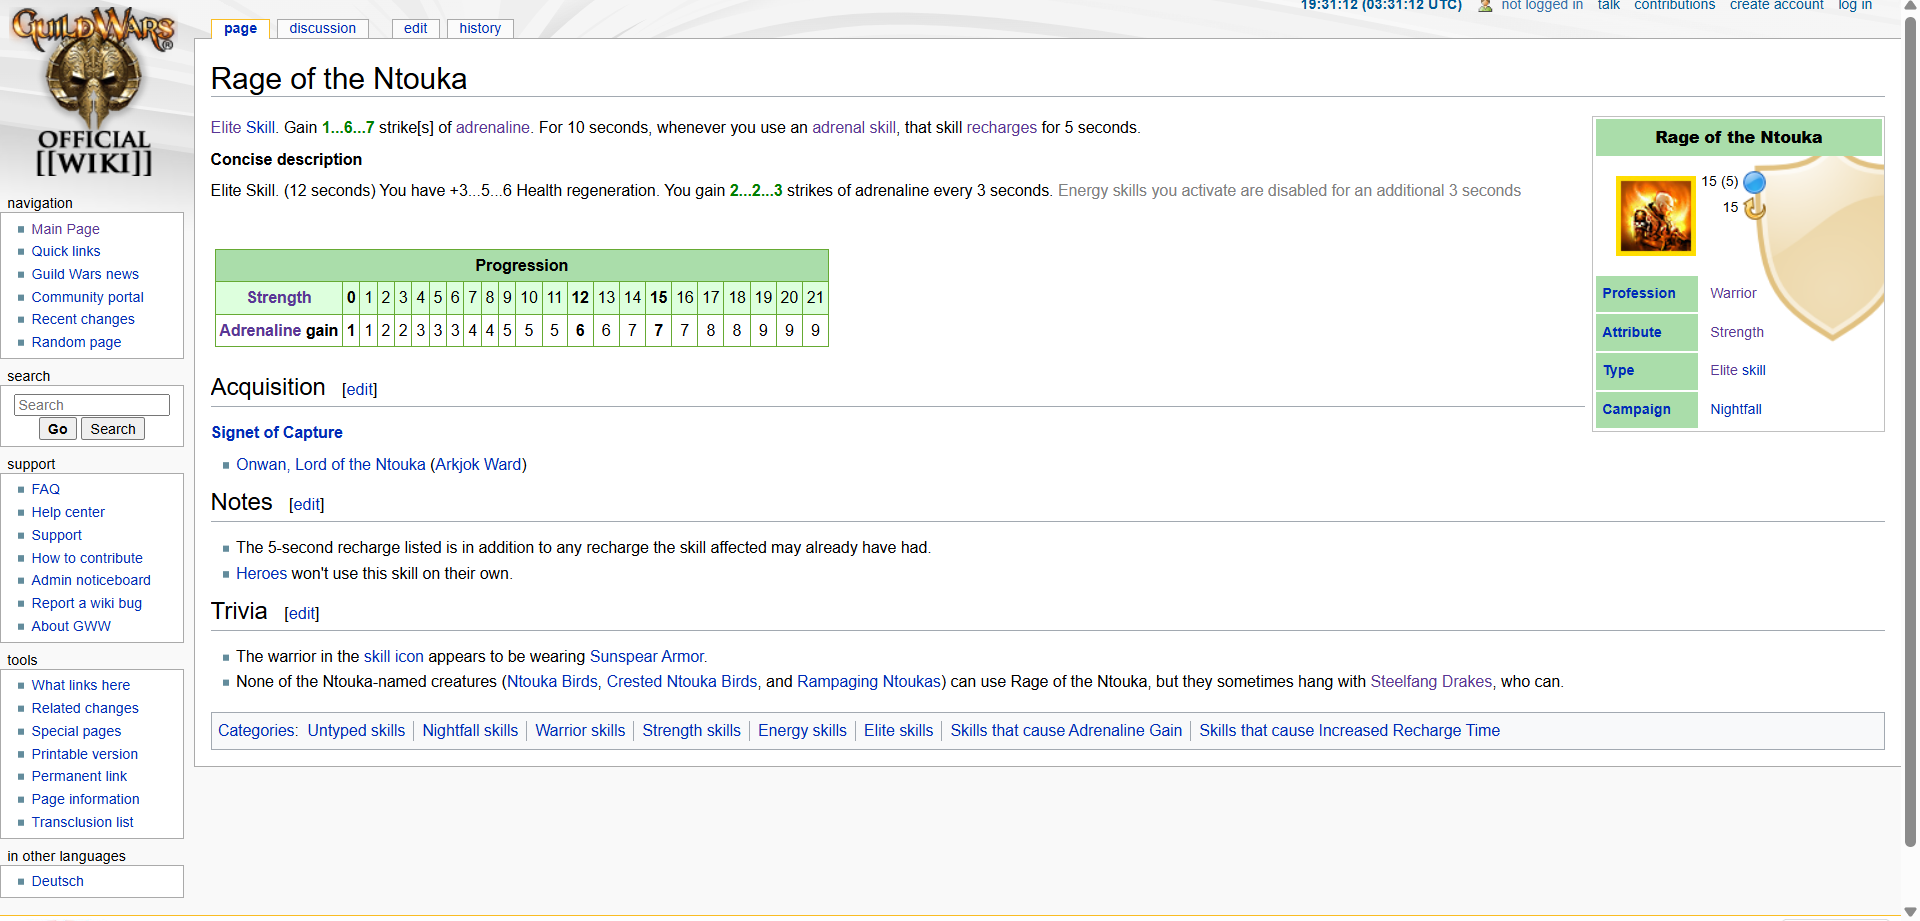Open the Rage of the Ntouka skill icon

tap(1655, 216)
